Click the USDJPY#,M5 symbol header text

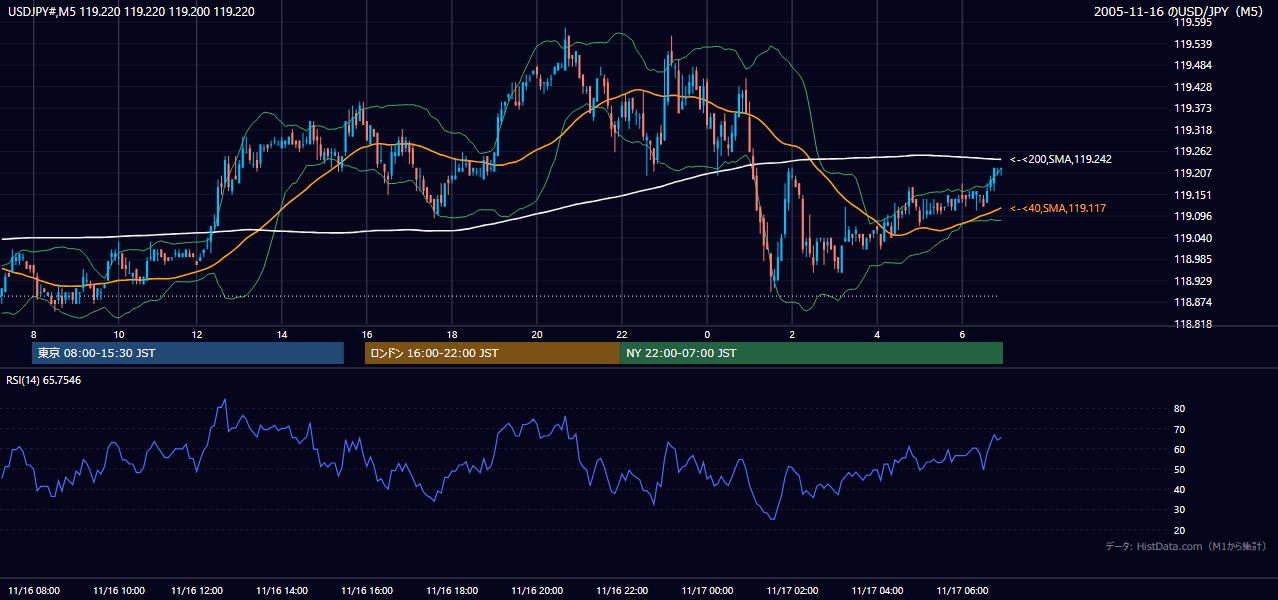(x=132, y=12)
